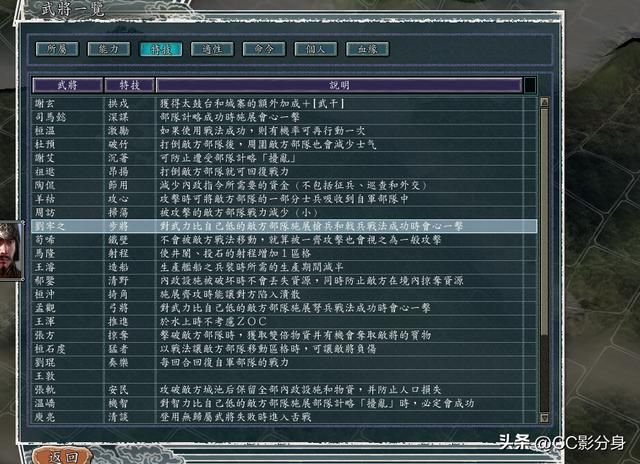Select officer 謝玄 in the list
The height and width of the screenshot is (464, 640).
click(65, 103)
